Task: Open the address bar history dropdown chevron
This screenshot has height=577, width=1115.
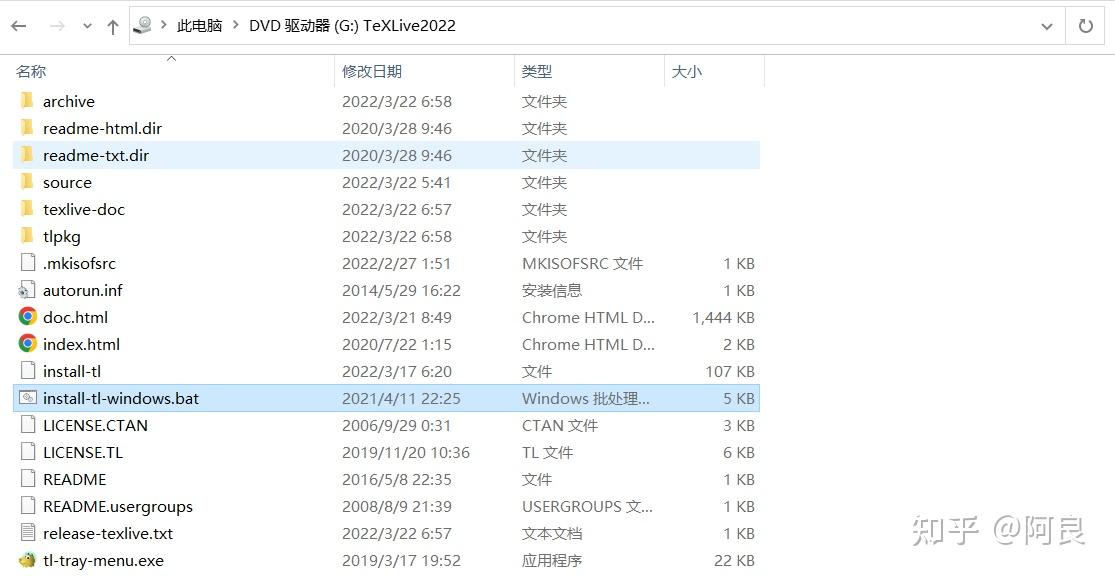Action: pos(1046,25)
